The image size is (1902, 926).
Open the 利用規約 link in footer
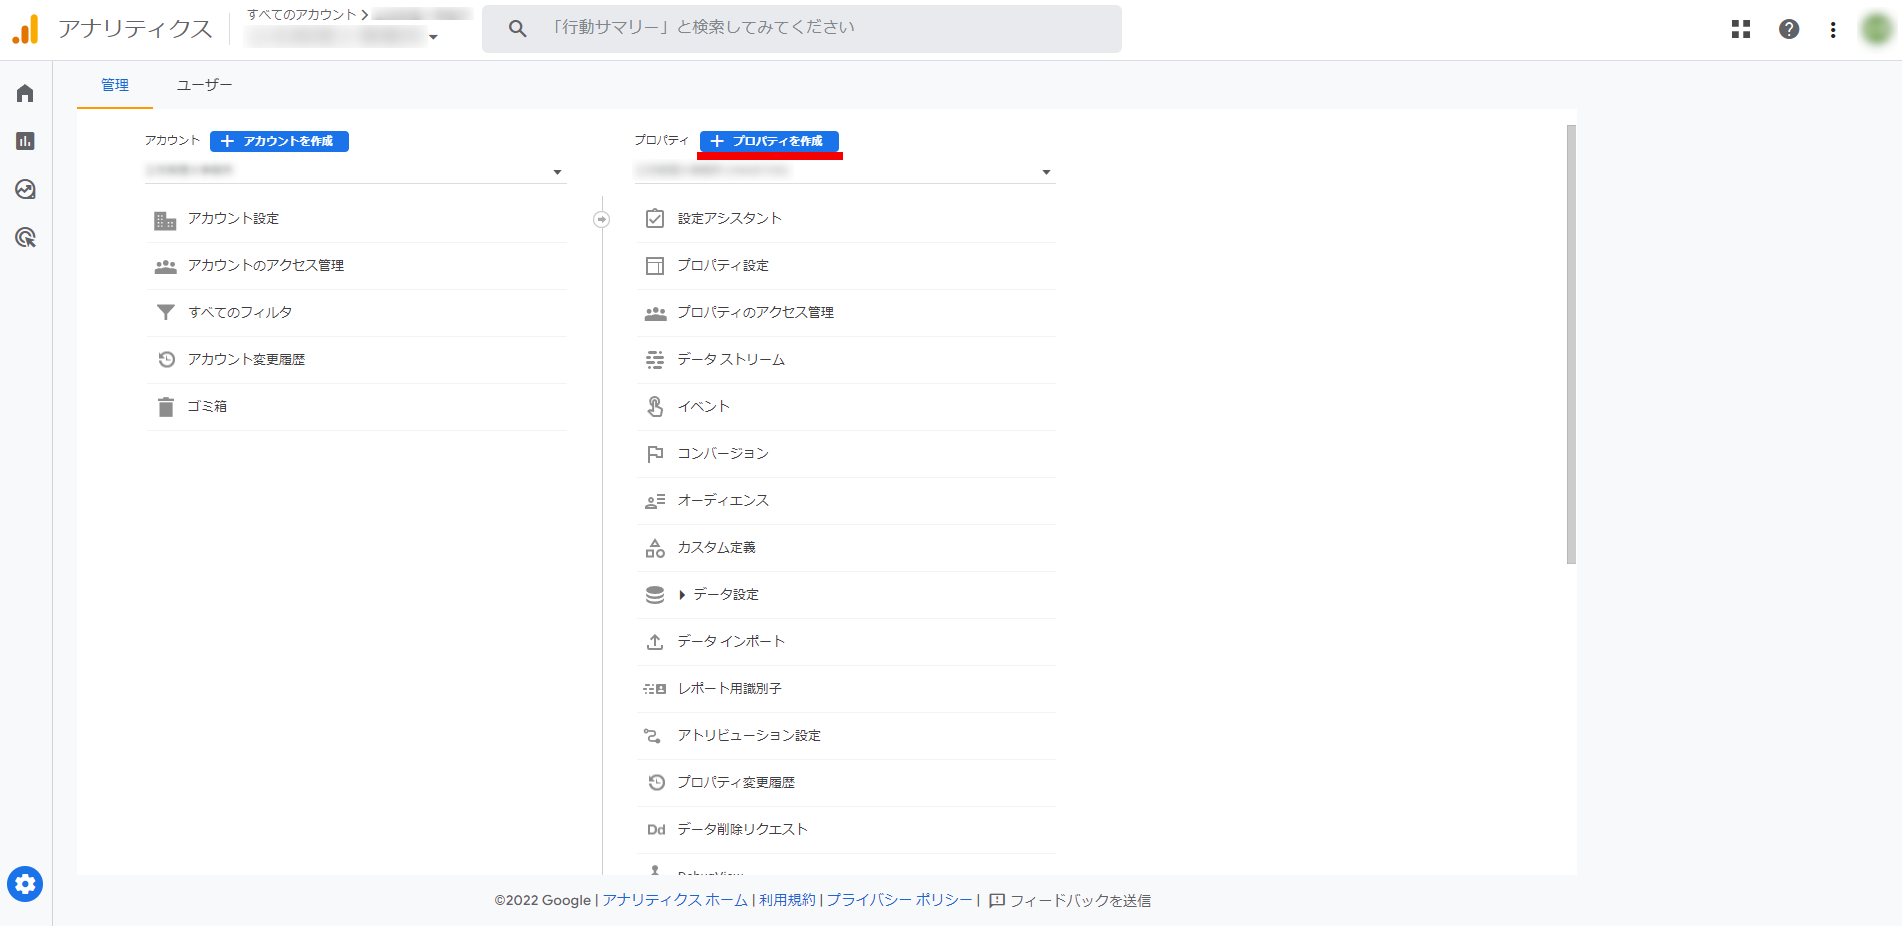(787, 900)
